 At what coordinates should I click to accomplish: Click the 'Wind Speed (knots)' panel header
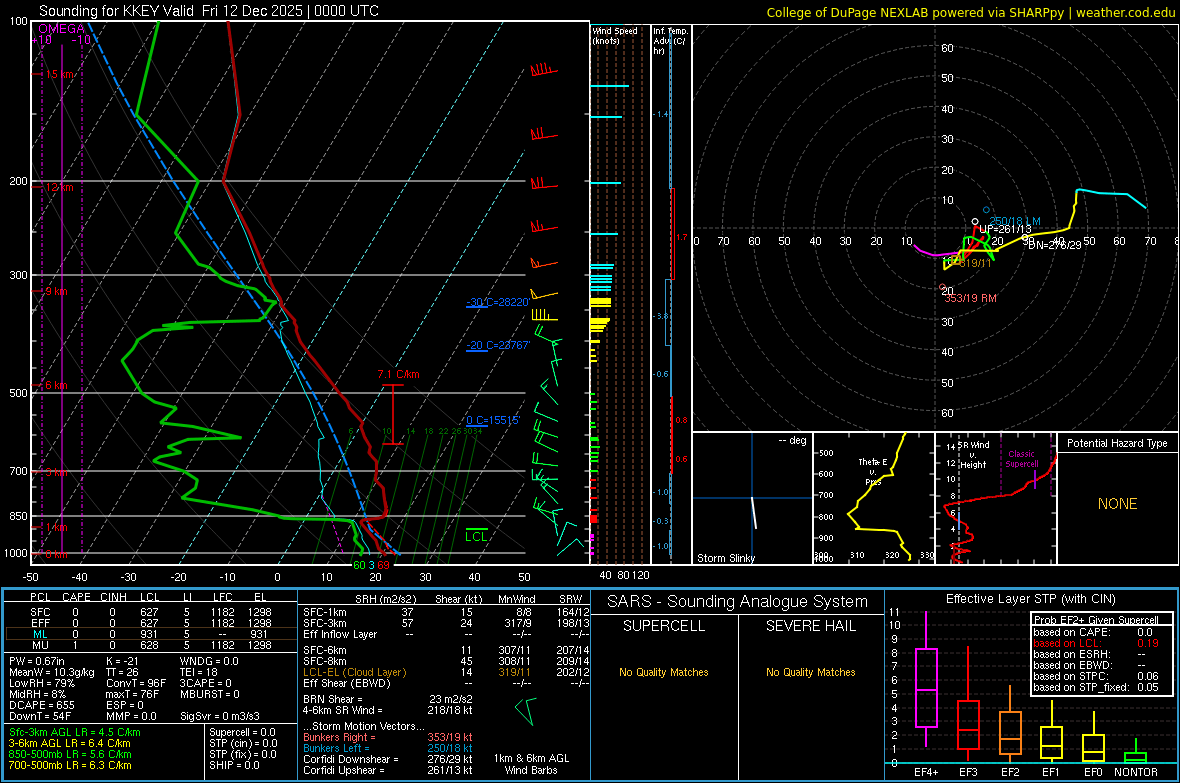(614, 35)
